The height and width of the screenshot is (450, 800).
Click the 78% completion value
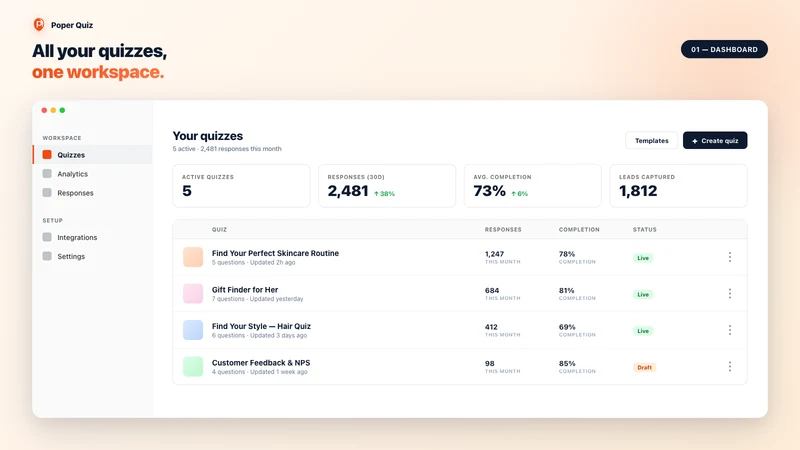tap(567, 254)
